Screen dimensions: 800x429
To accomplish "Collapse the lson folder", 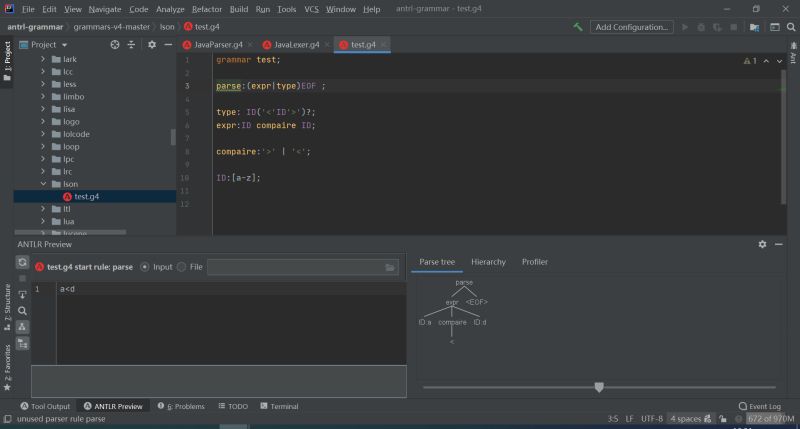I will click(43, 184).
